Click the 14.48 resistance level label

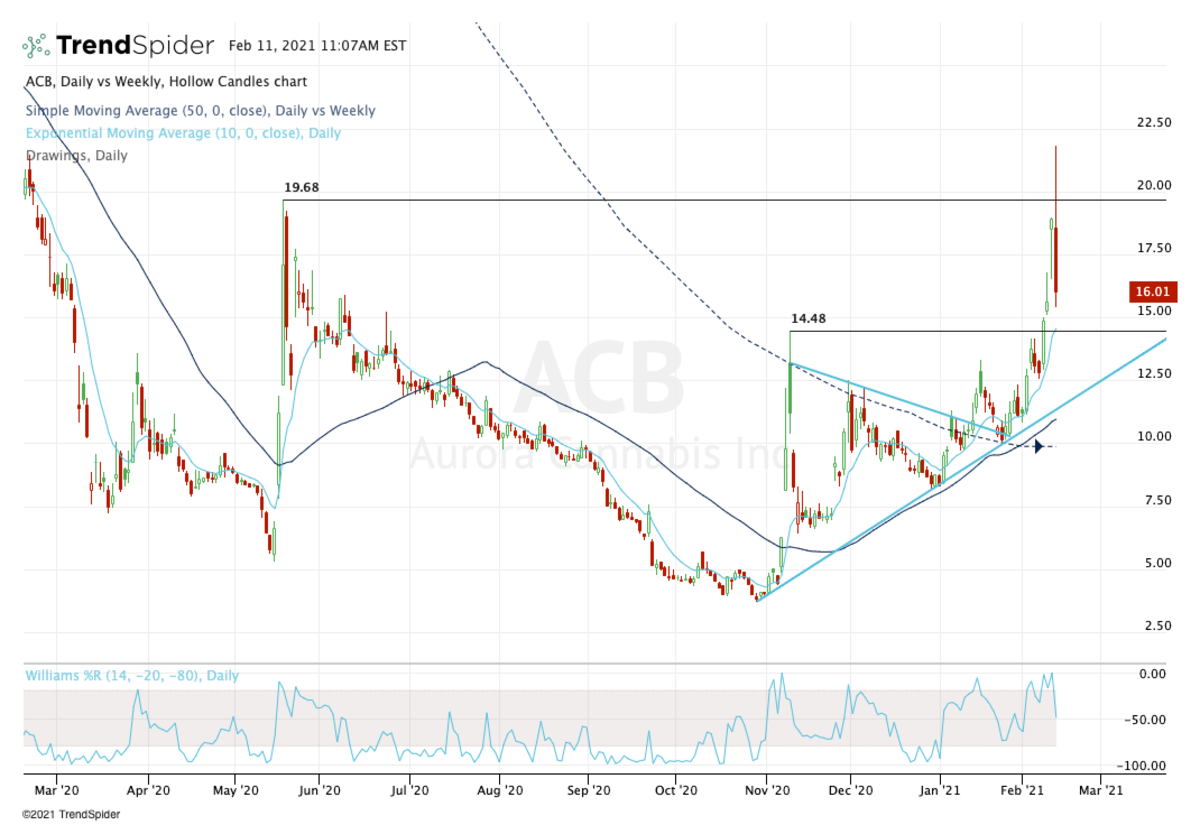[x=808, y=320]
